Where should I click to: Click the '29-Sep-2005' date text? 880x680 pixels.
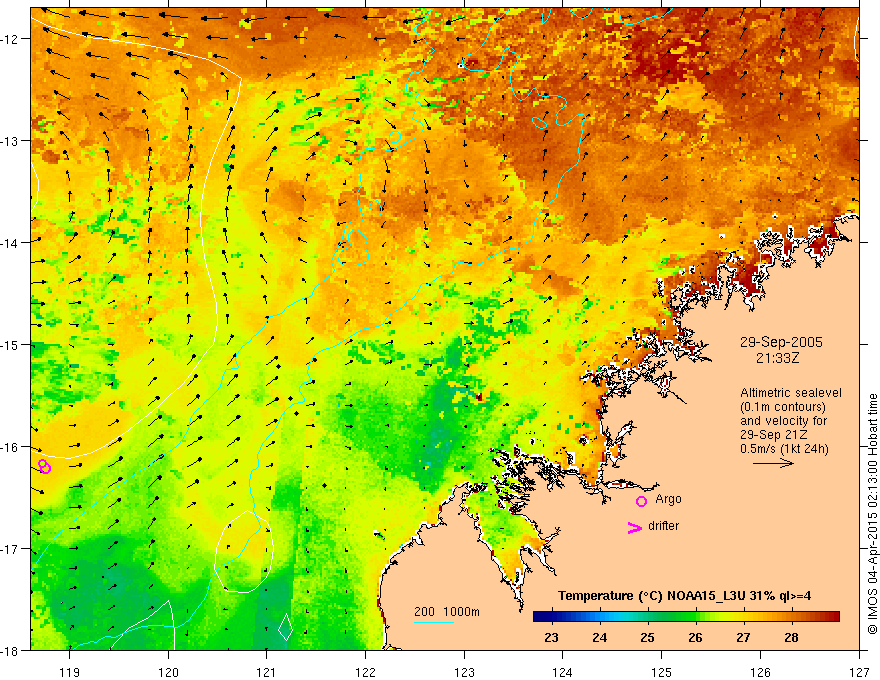click(781, 342)
